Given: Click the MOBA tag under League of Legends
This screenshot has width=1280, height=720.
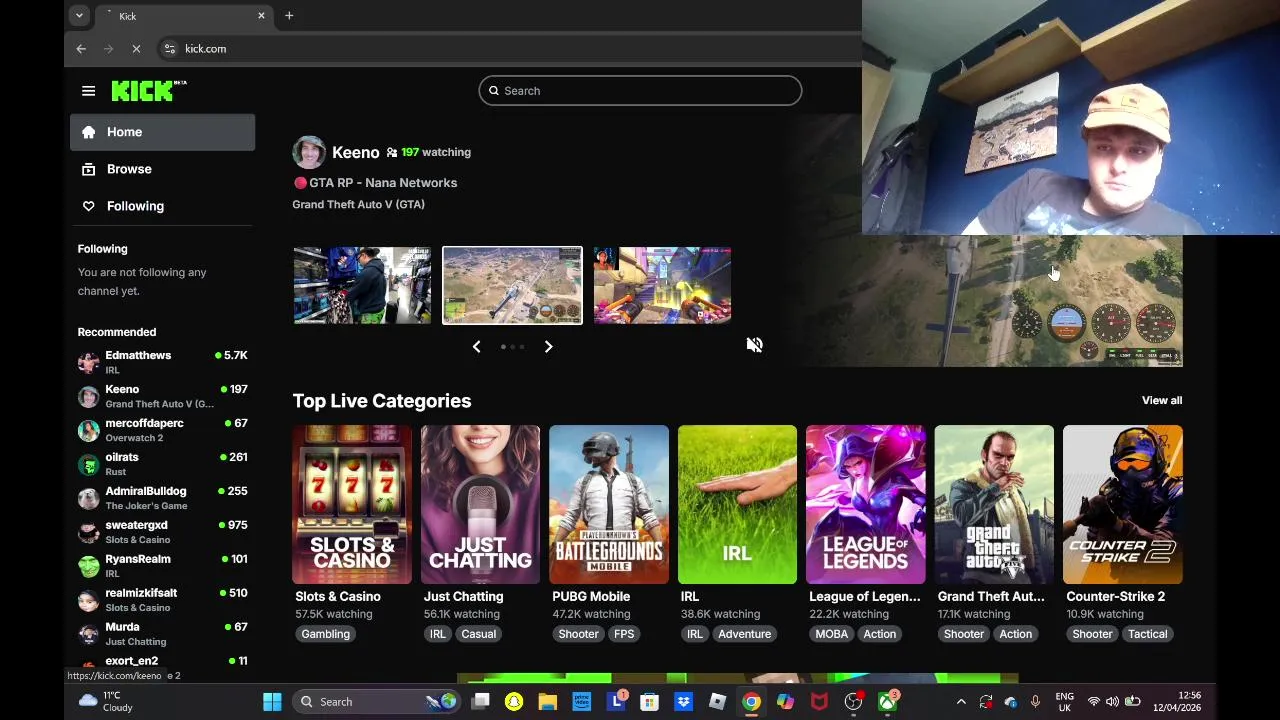Looking at the screenshot, I should (831, 634).
